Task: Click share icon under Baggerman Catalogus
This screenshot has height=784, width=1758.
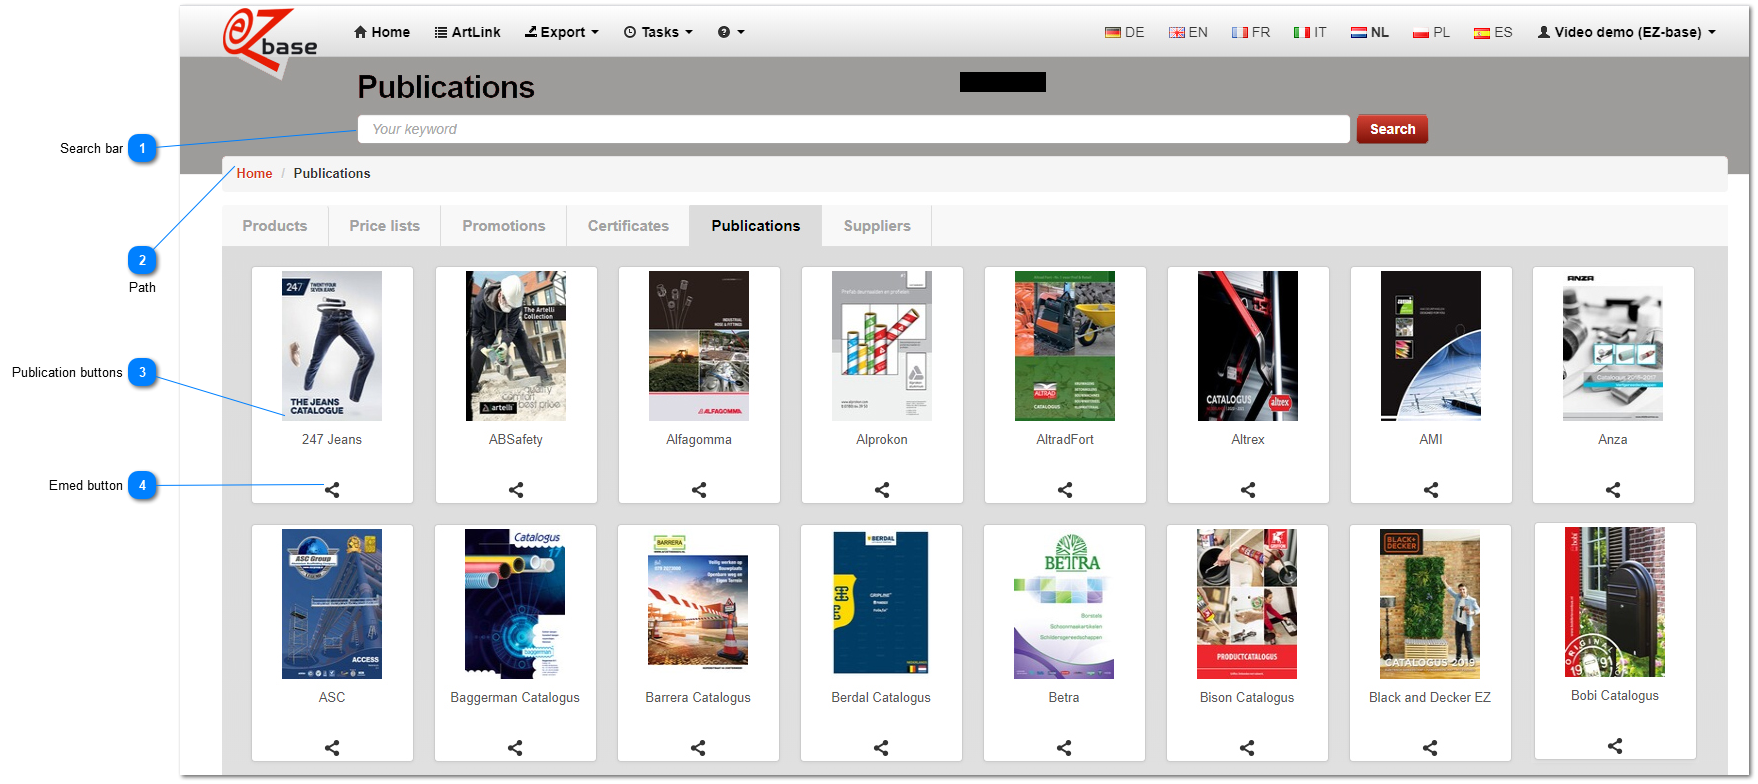Action: pos(515,748)
